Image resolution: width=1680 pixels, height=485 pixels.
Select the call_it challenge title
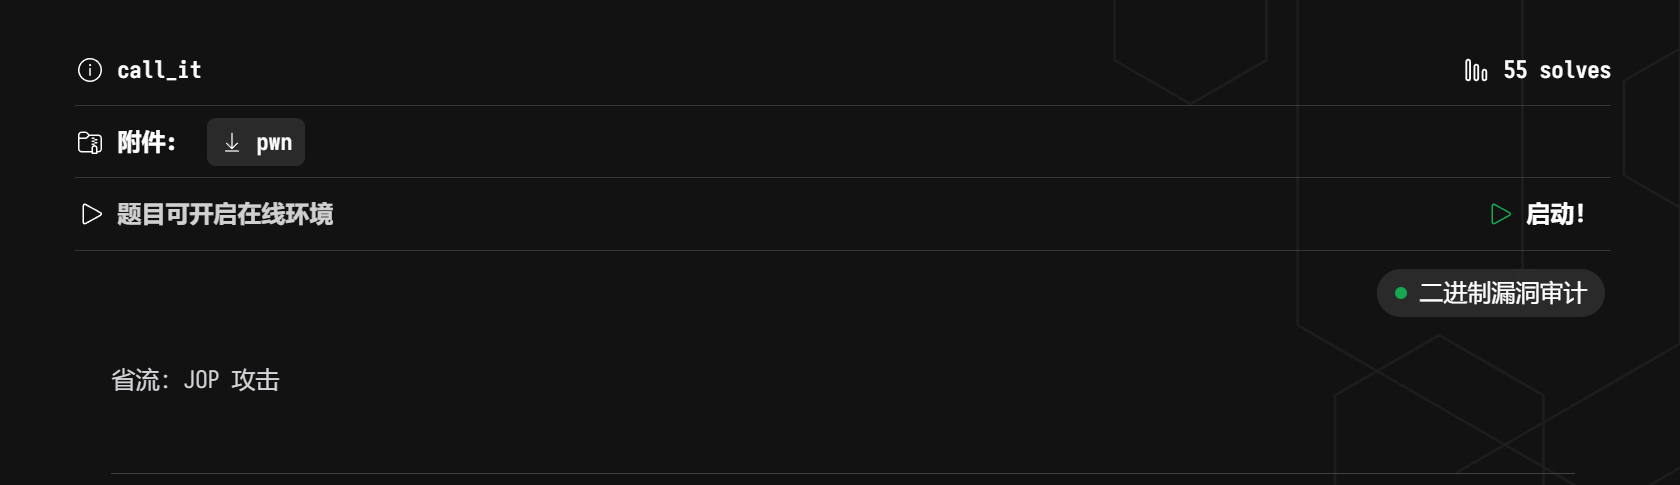[x=159, y=70]
